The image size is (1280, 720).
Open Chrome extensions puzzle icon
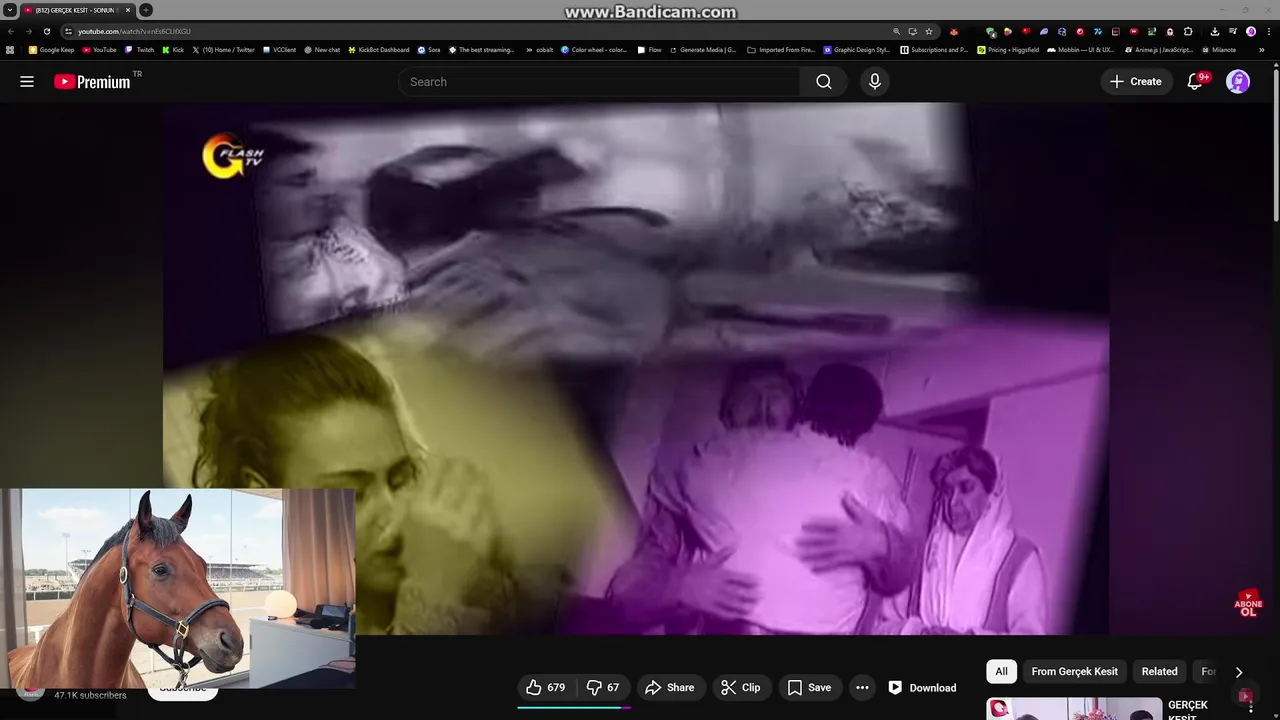pos(1188,31)
